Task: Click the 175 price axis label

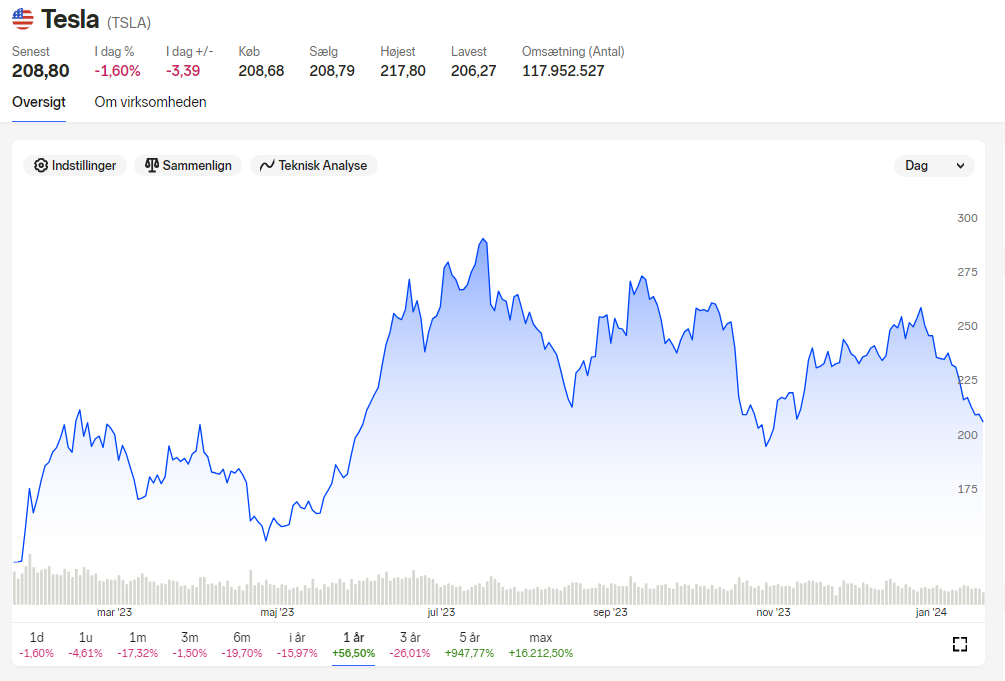Action: (967, 489)
